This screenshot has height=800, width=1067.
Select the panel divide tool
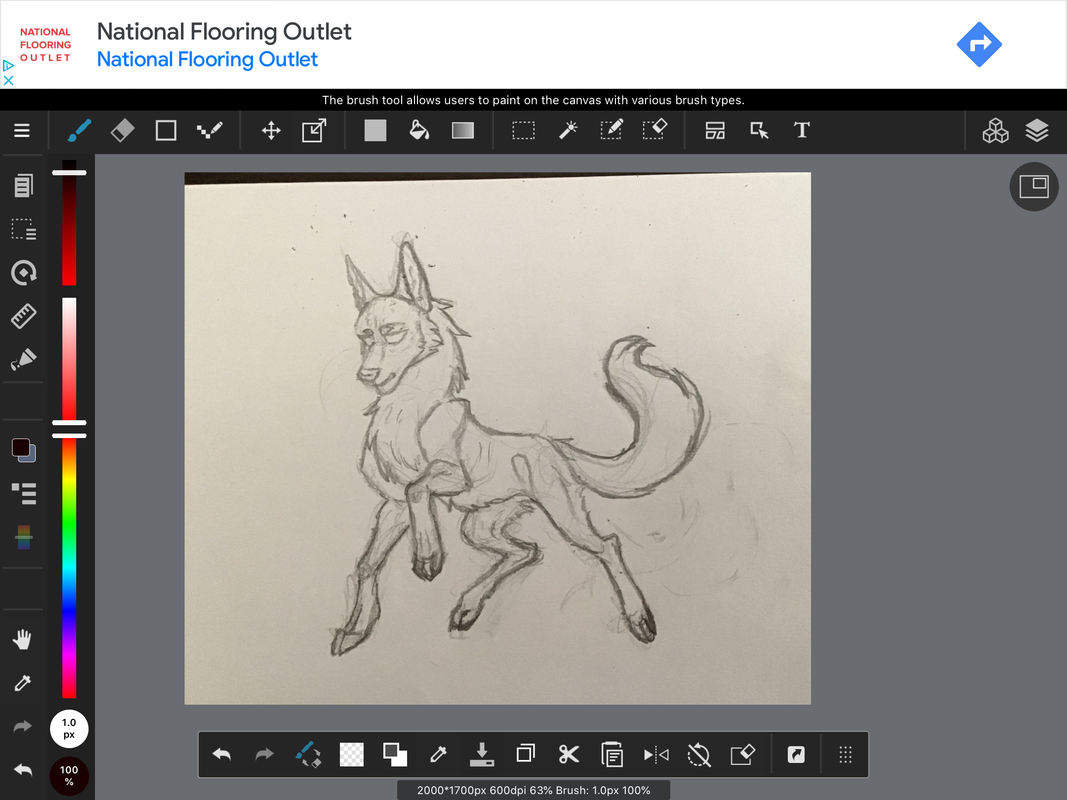715,131
